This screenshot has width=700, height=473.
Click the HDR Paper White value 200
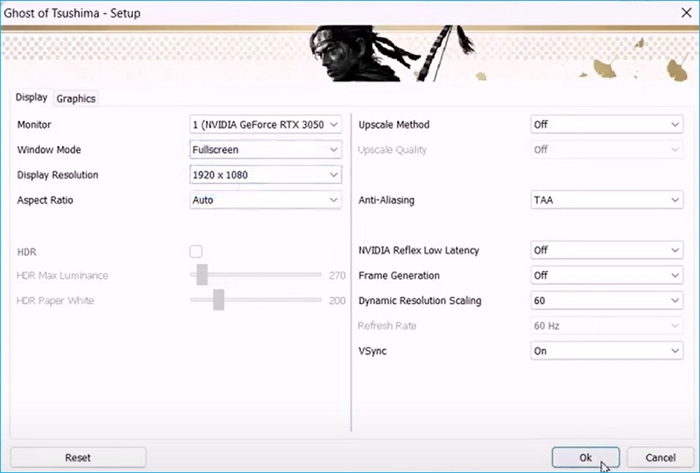tap(337, 301)
